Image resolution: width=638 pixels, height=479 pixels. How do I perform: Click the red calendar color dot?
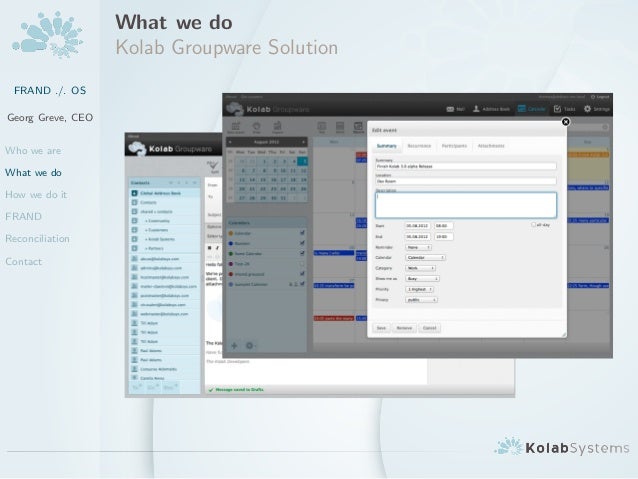[231, 274]
